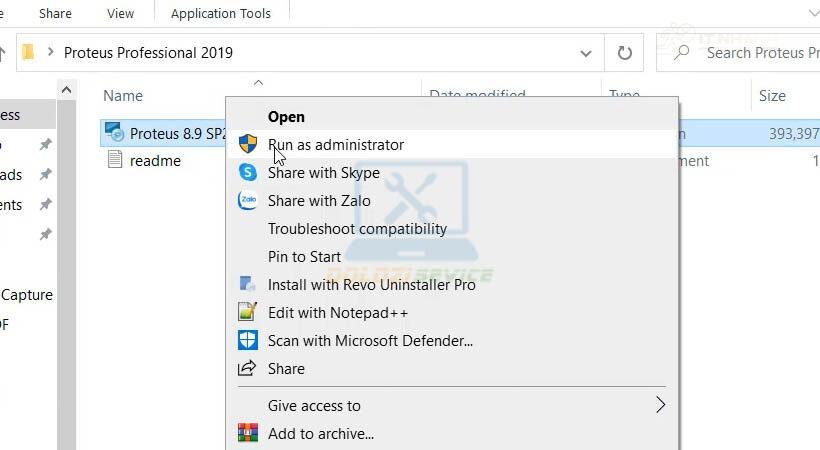
Task: Refresh the current folder view
Action: coord(625,53)
